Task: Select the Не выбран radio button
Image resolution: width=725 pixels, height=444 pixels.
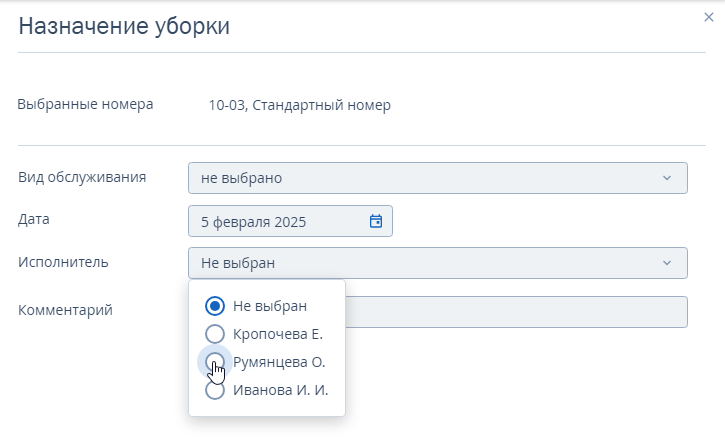Action: pos(215,306)
